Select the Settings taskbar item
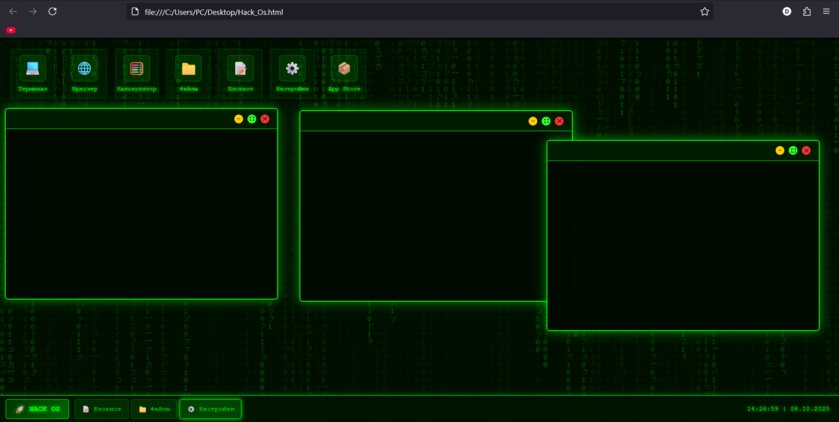The width and height of the screenshot is (839, 422). pos(211,409)
